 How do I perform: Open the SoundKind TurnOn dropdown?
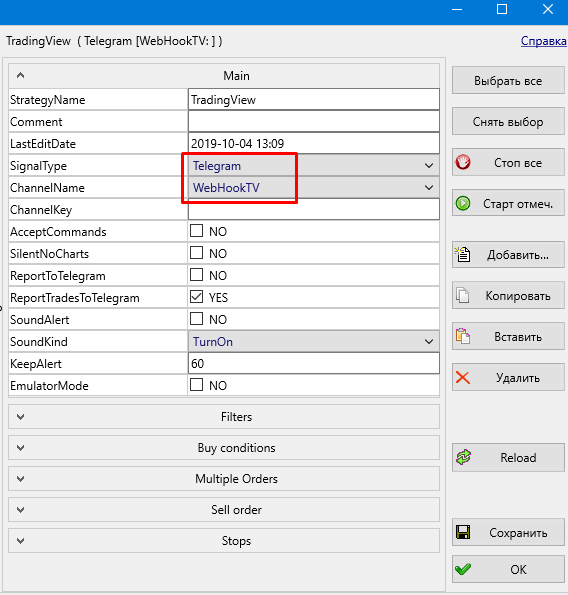click(x=314, y=342)
